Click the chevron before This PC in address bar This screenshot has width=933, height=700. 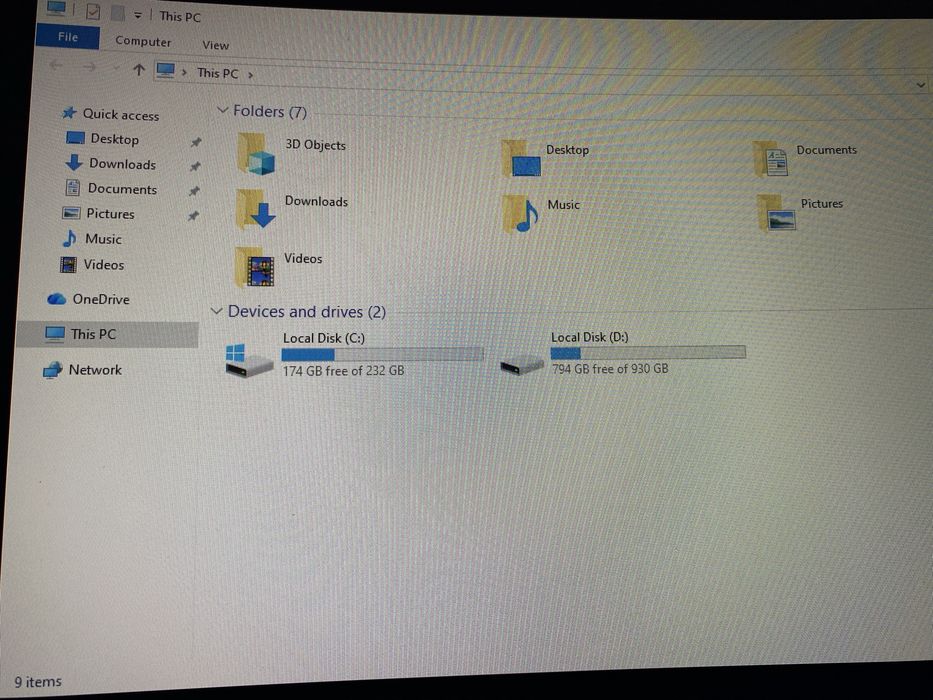click(x=184, y=73)
